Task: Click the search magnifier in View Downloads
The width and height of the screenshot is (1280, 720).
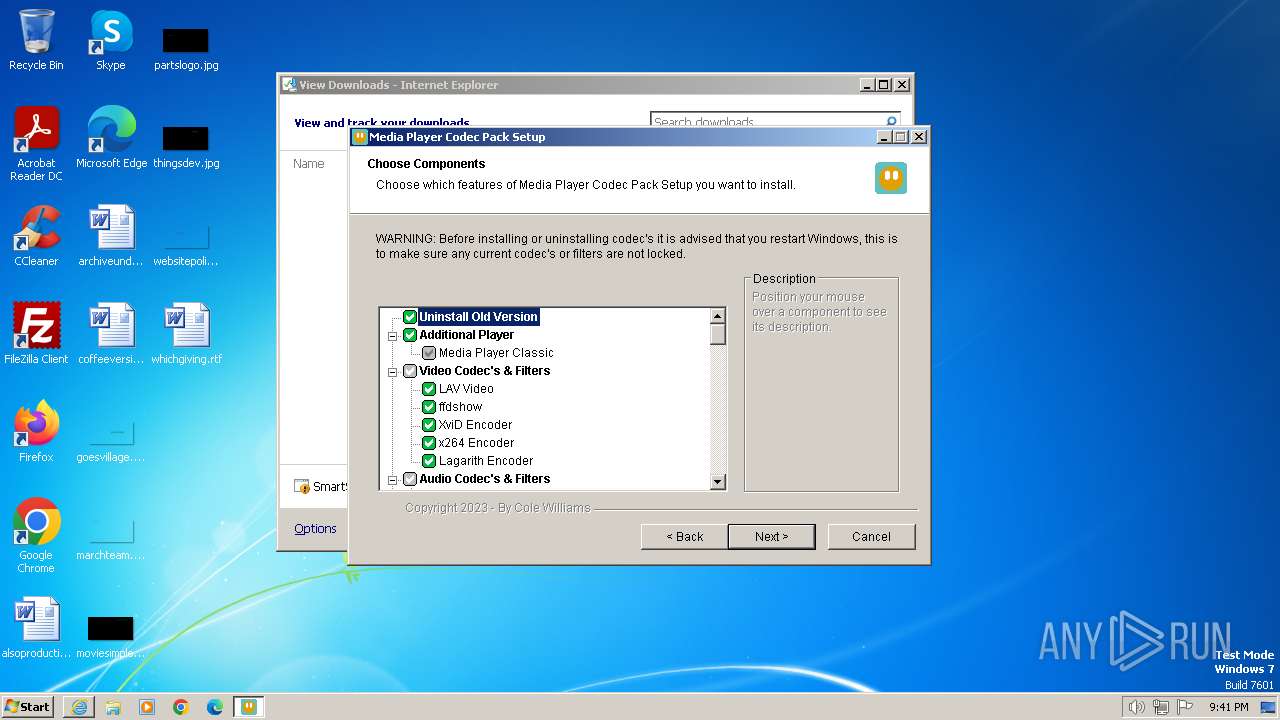Action: pyautogui.click(x=891, y=122)
